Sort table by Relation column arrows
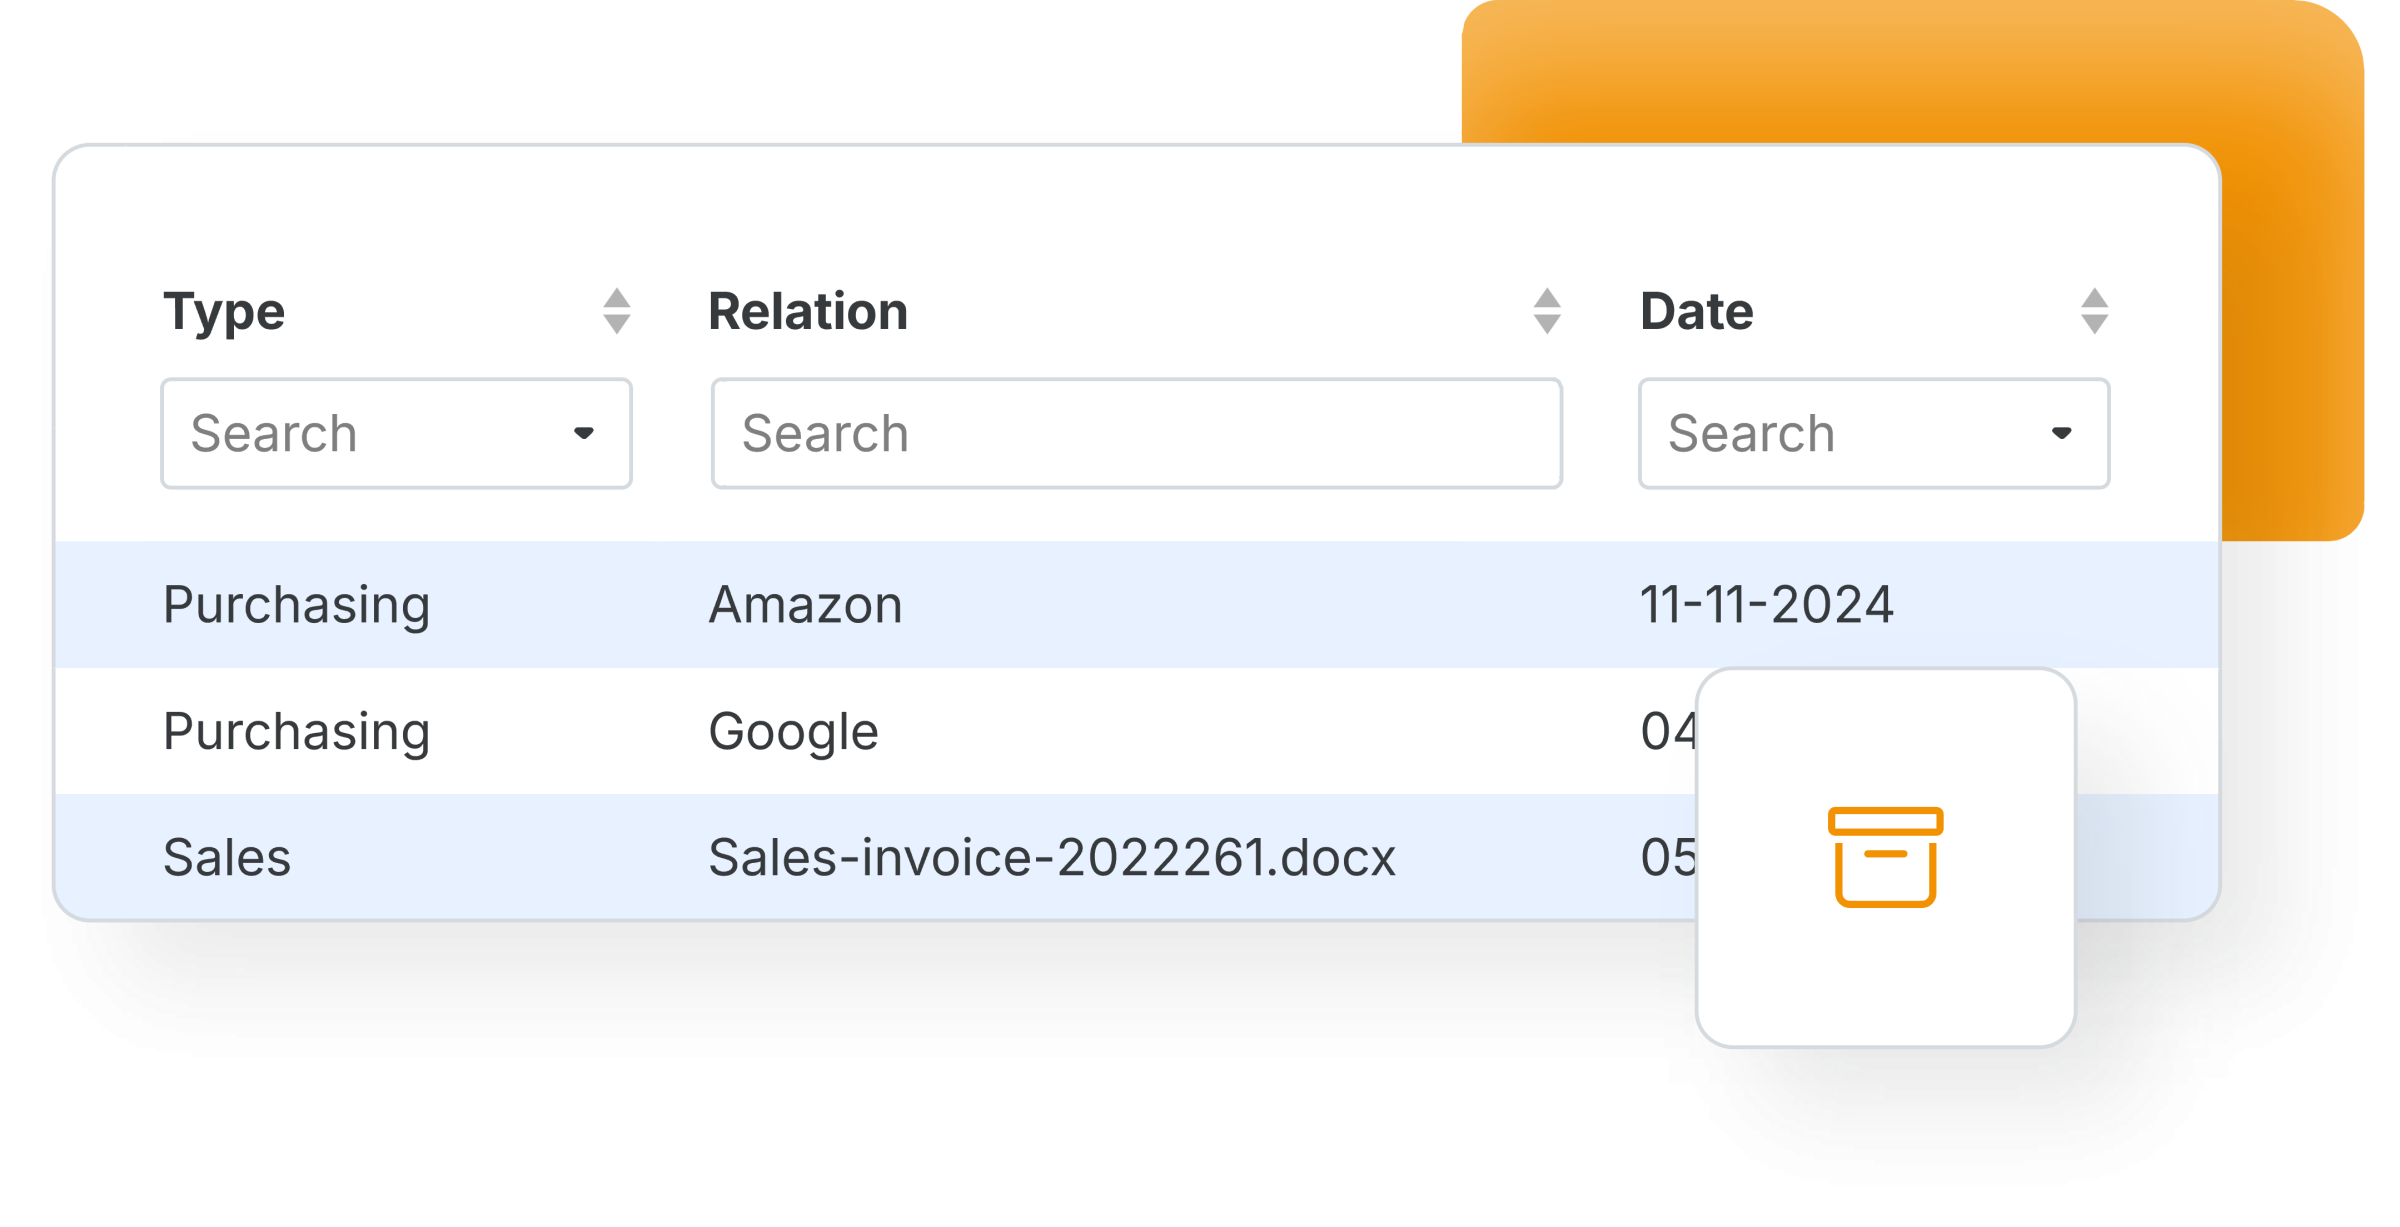This screenshot has height=1227, width=2400. pyautogui.click(x=1547, y=311)
